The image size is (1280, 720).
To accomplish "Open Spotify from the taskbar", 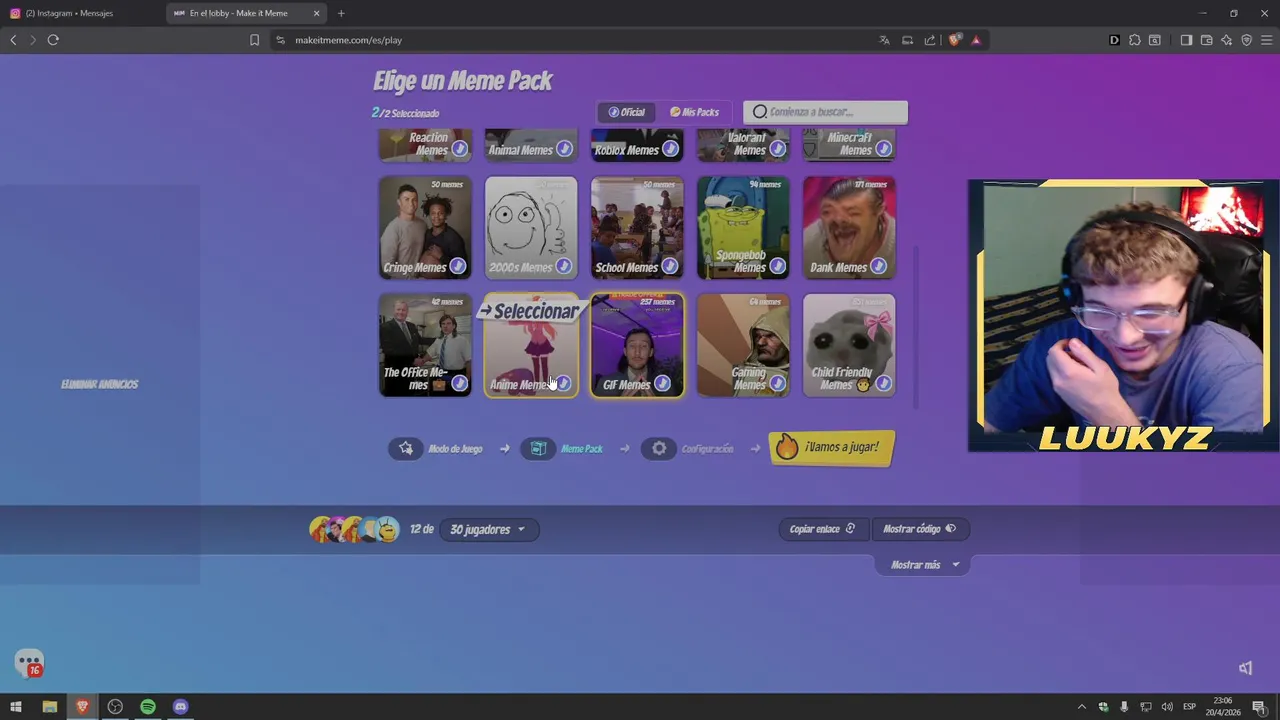I will (148, 707).
